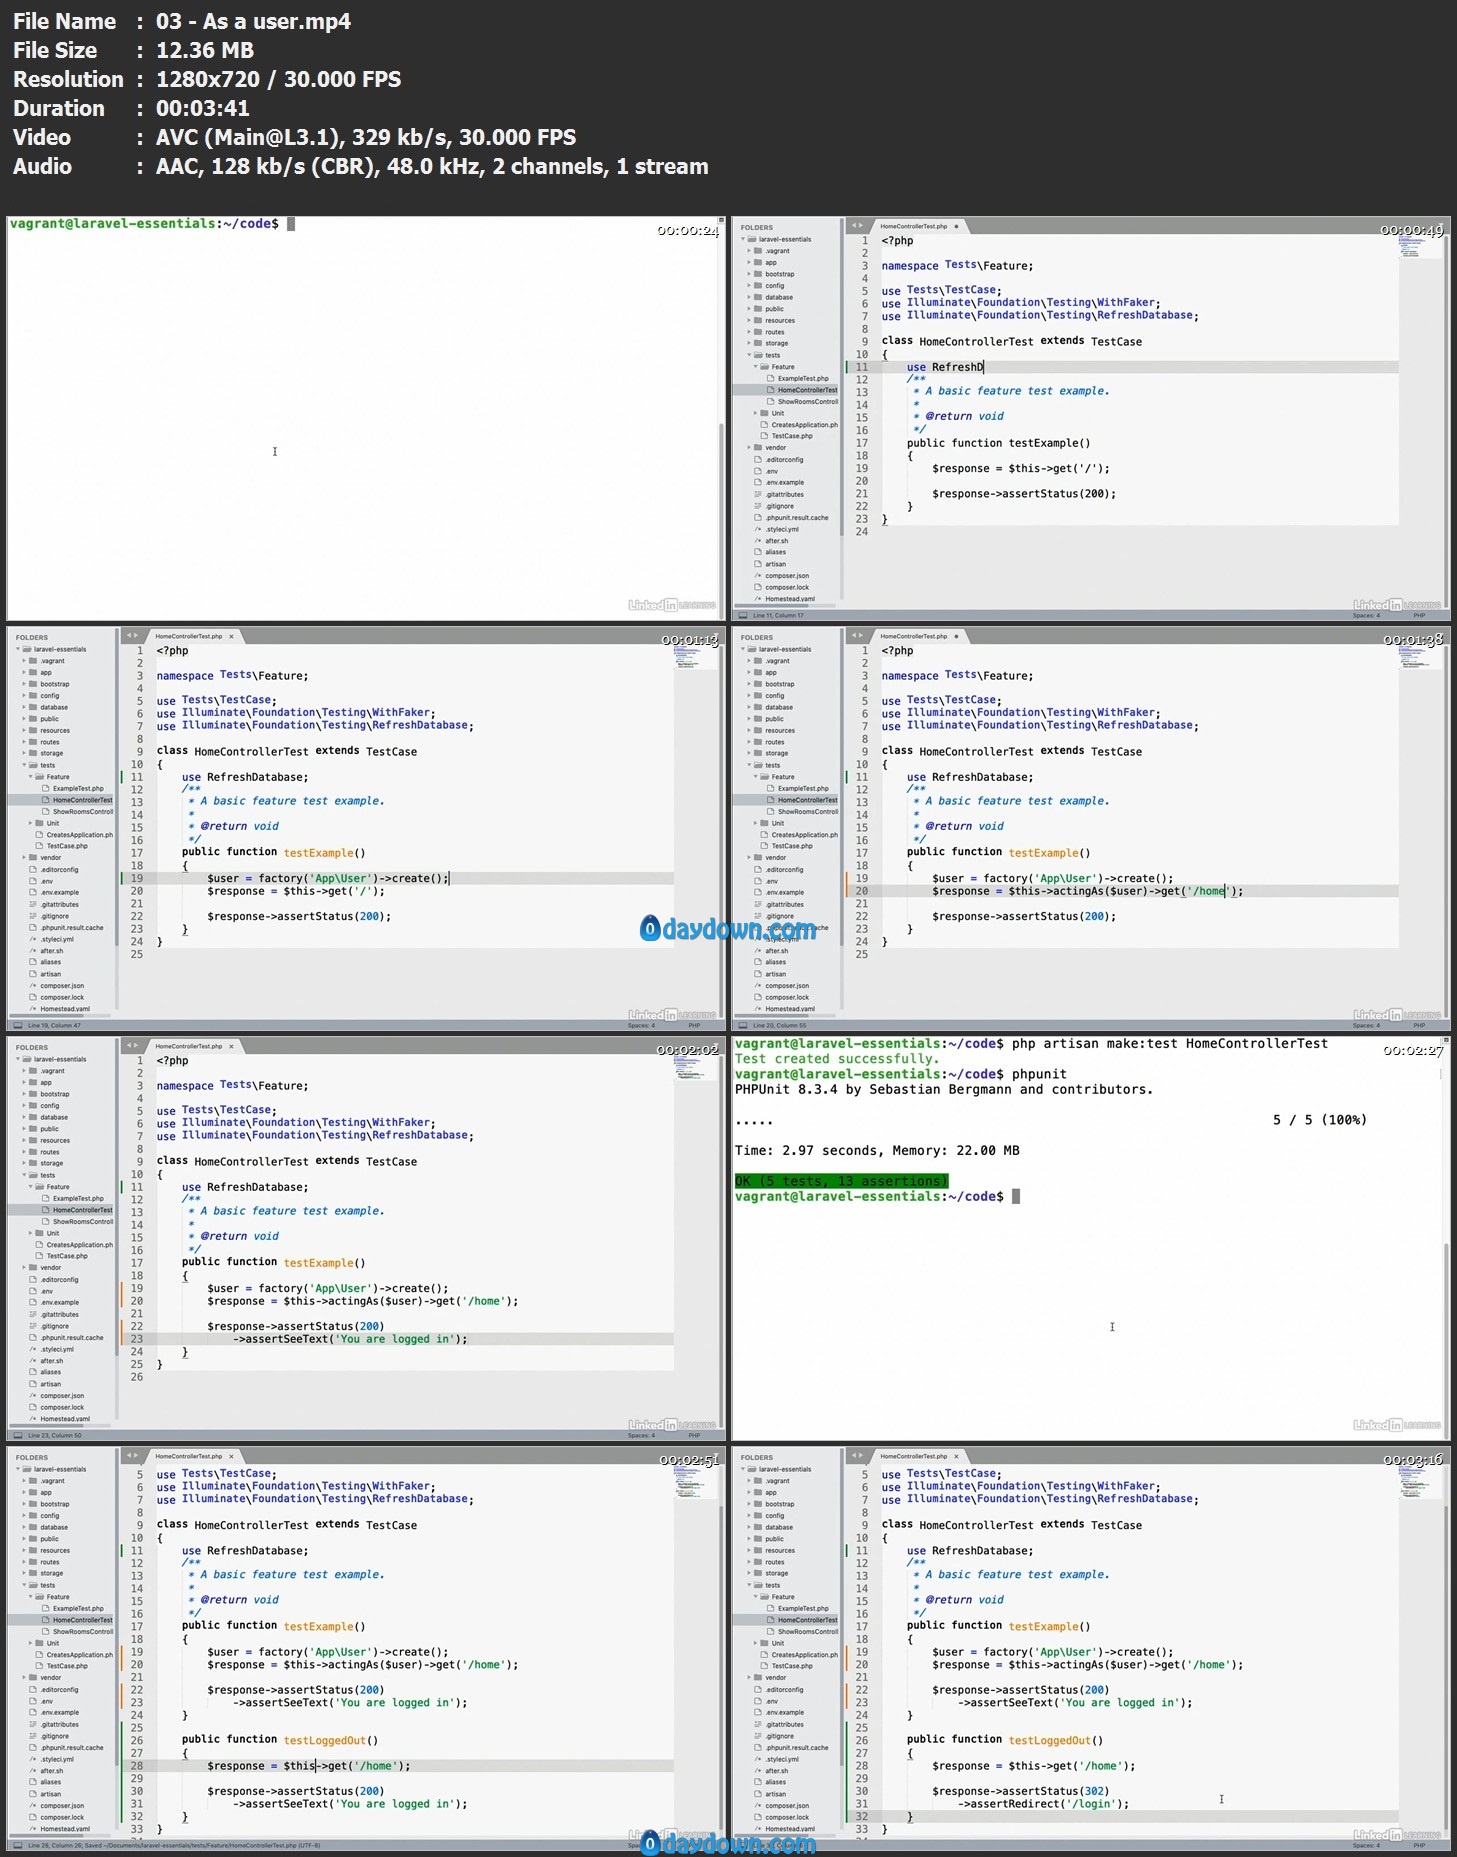This screenshot has height=1857, width=1457.
Task: In 00:03:16 frame, click the composer.lock file icon
Action: 759,1817
